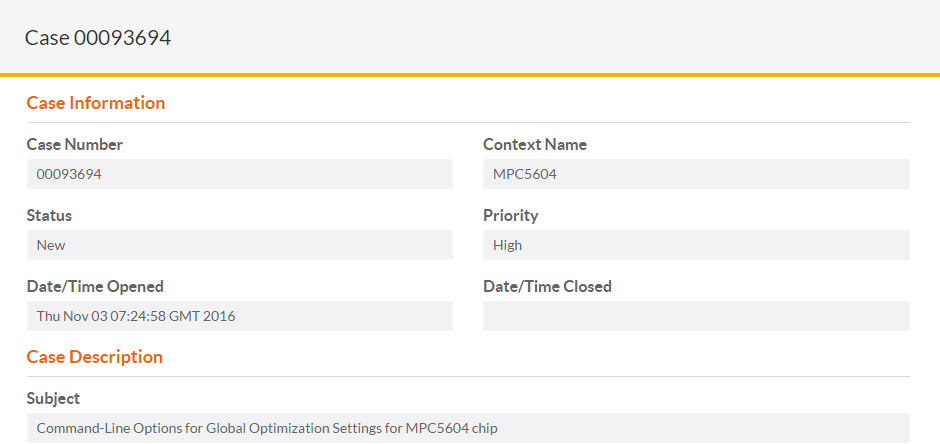Click the Case Number label
The width and height of the screenshot is (940, 444).
tap(75, 145)
